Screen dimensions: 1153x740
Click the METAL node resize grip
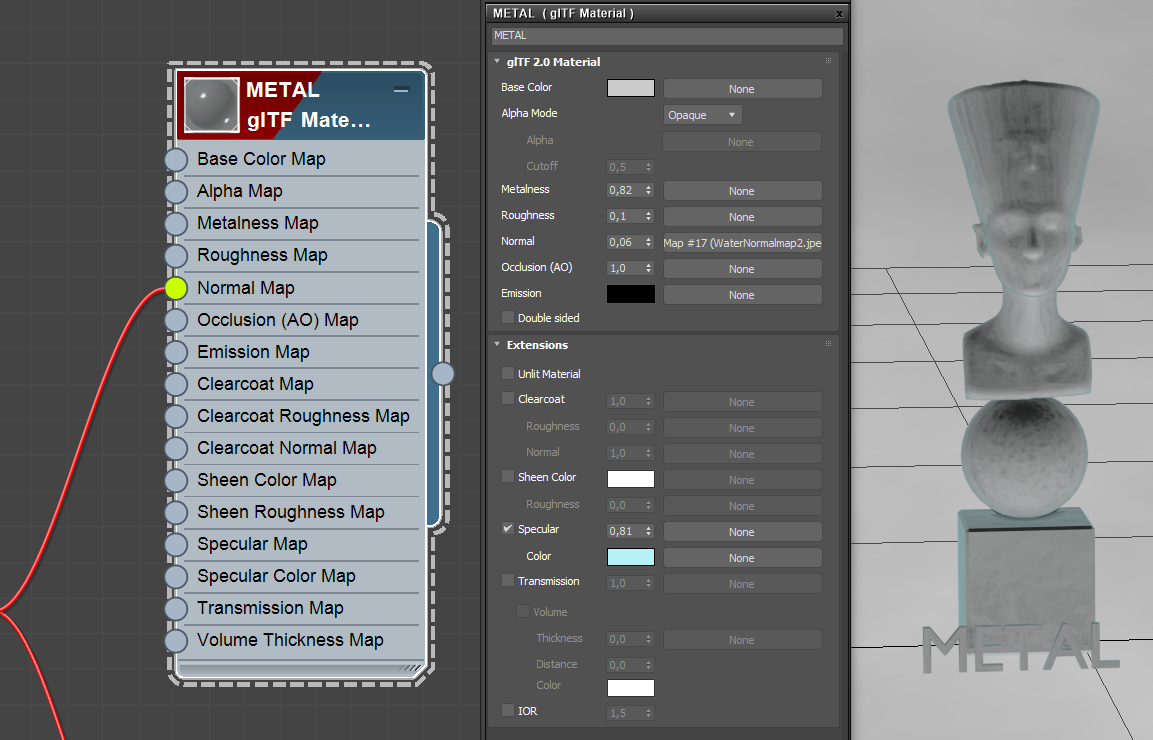[410, 669]
